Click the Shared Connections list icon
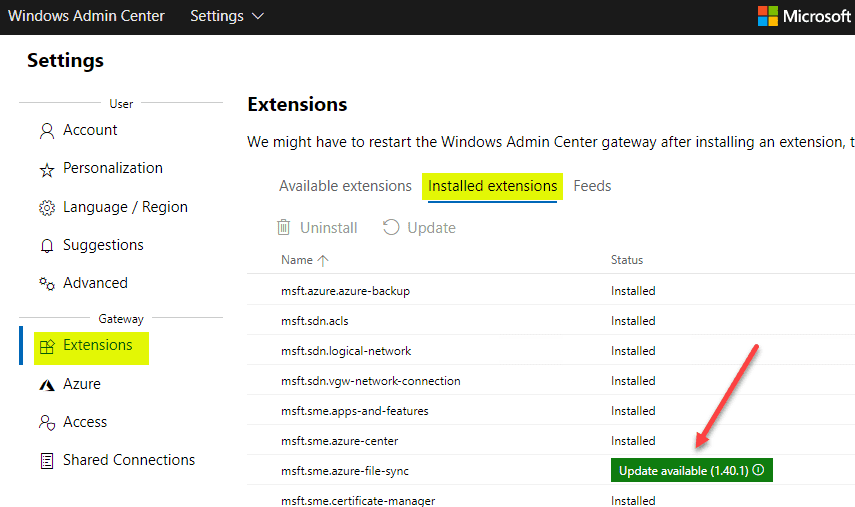The height and width of the screenshot is (507, 855). (46, 461)
